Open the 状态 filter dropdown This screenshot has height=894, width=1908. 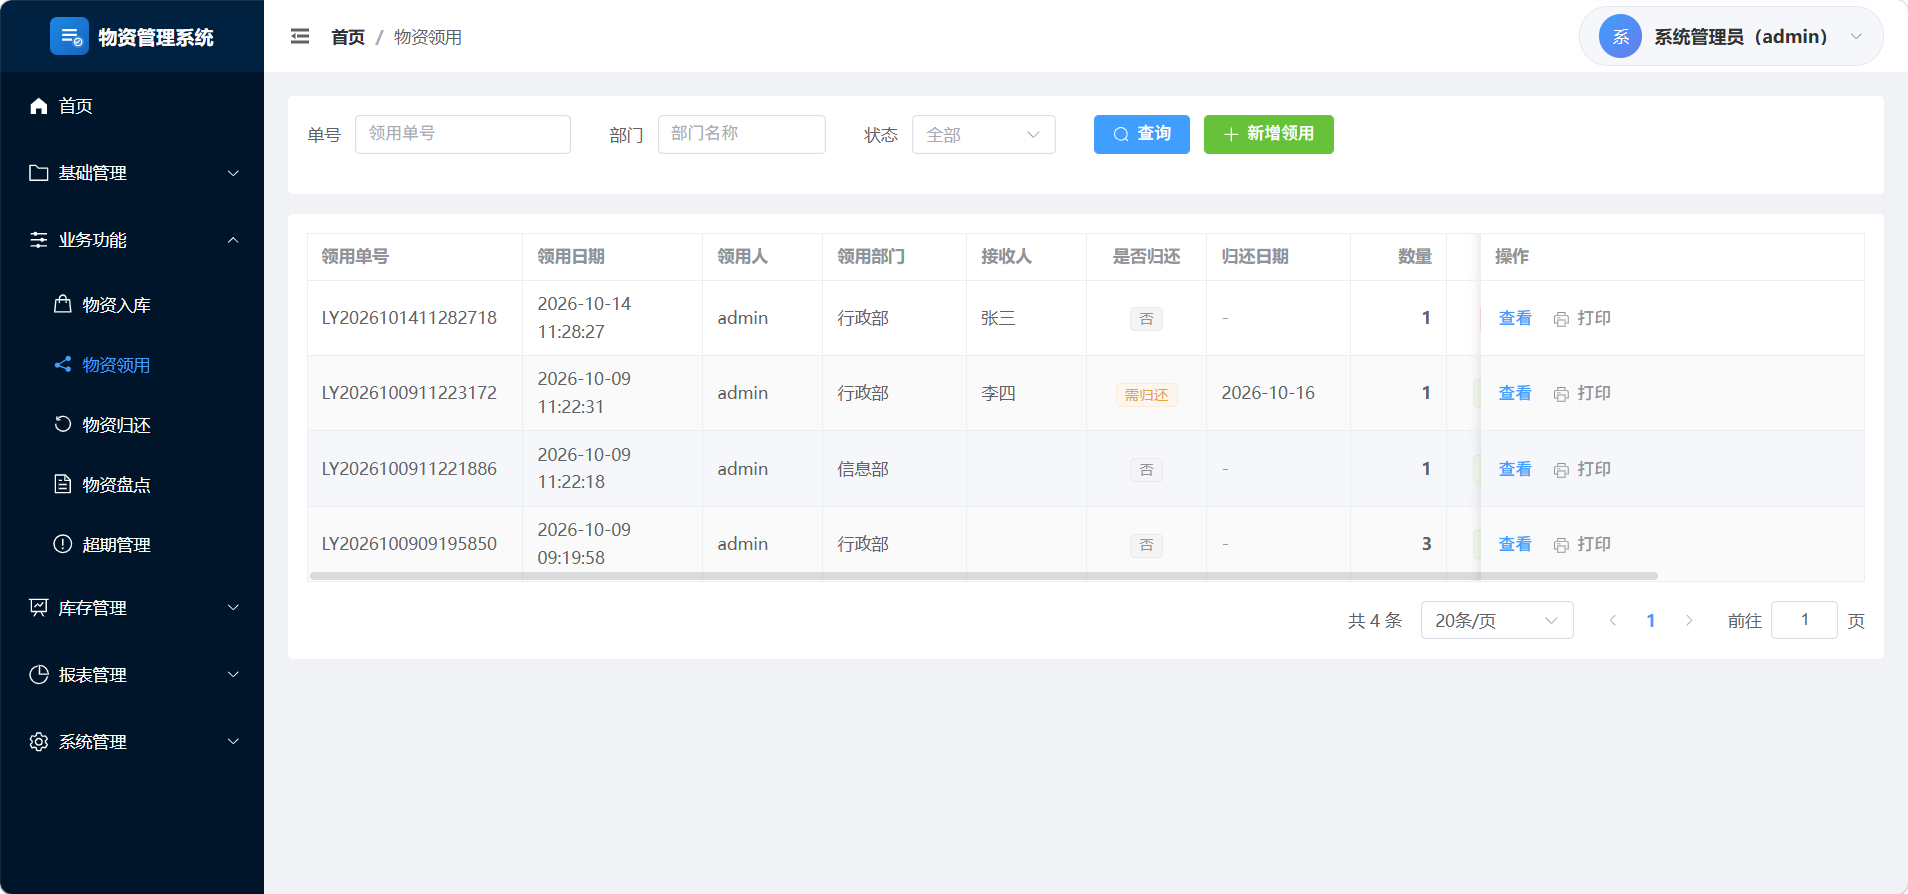(984, 134)
